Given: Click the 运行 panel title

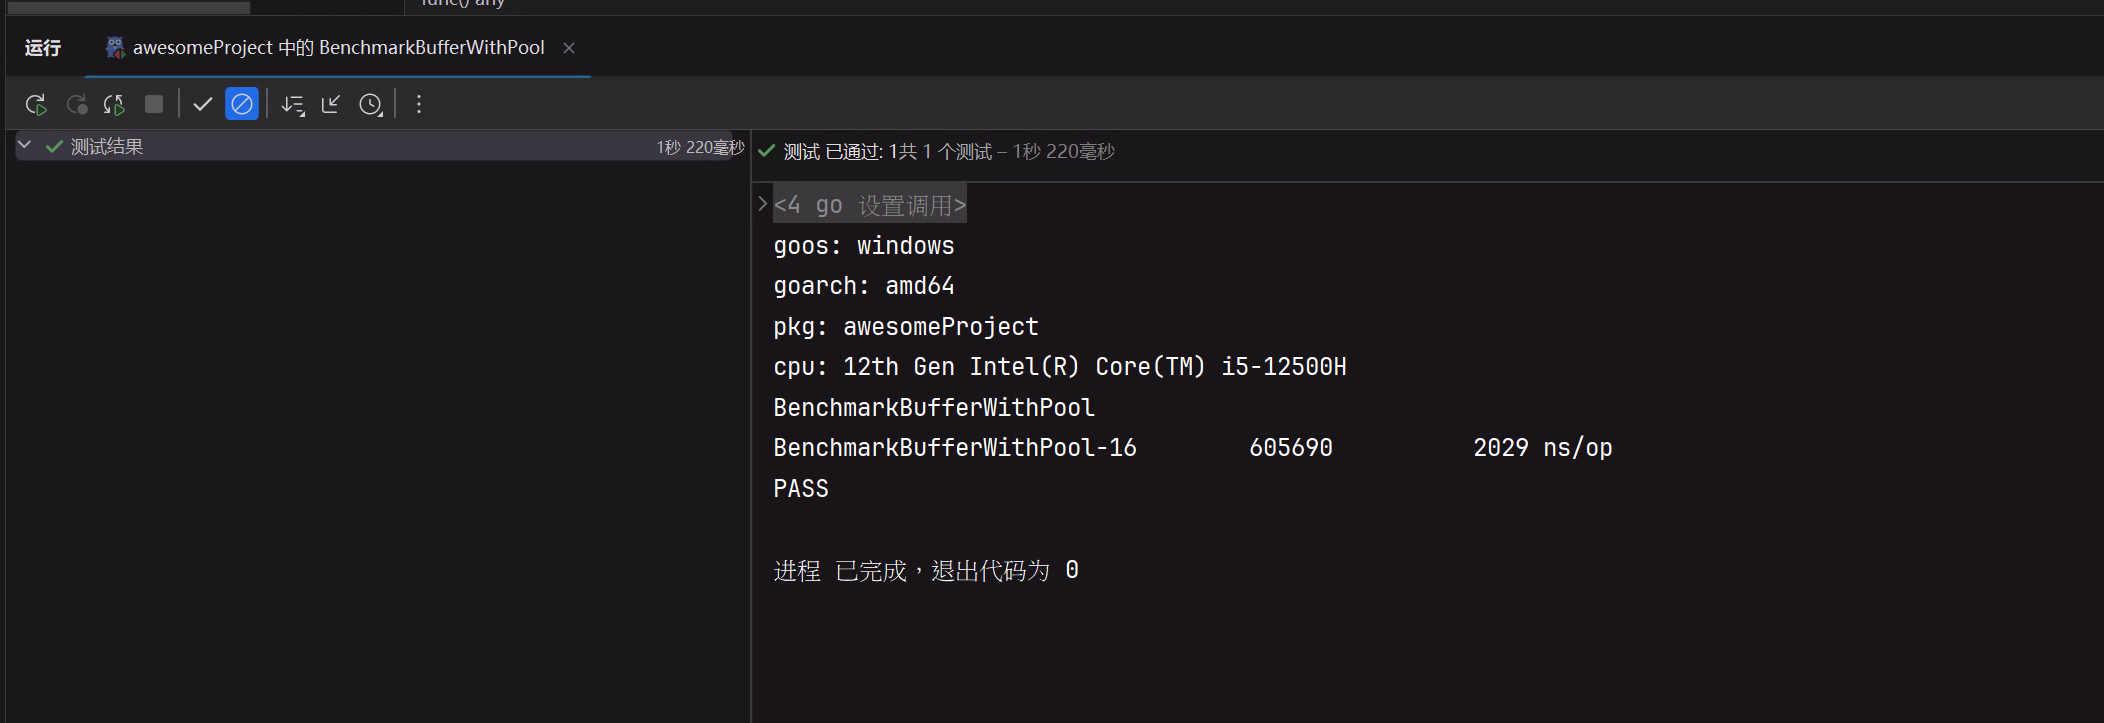Looking at the screenshot, I should point(43,48).
